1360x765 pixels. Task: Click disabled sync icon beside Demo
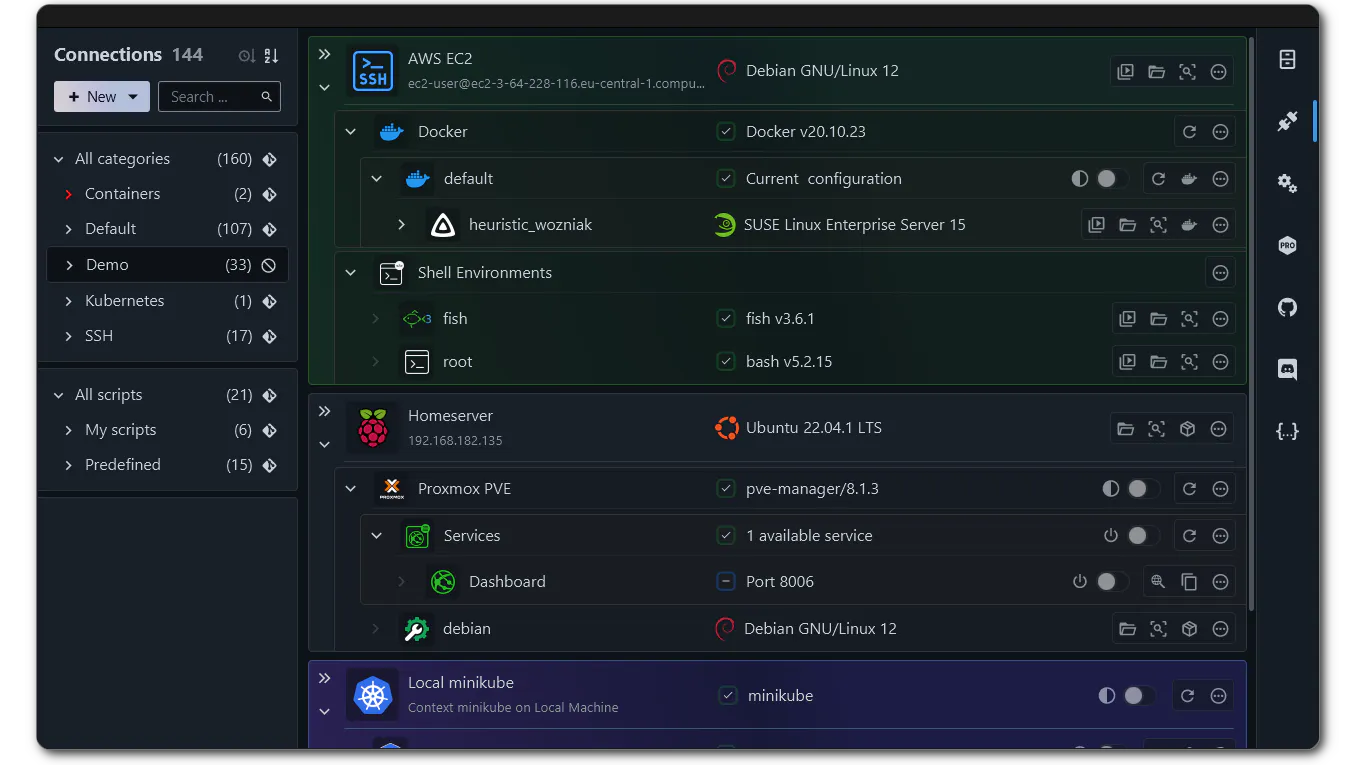click(269, 265)
